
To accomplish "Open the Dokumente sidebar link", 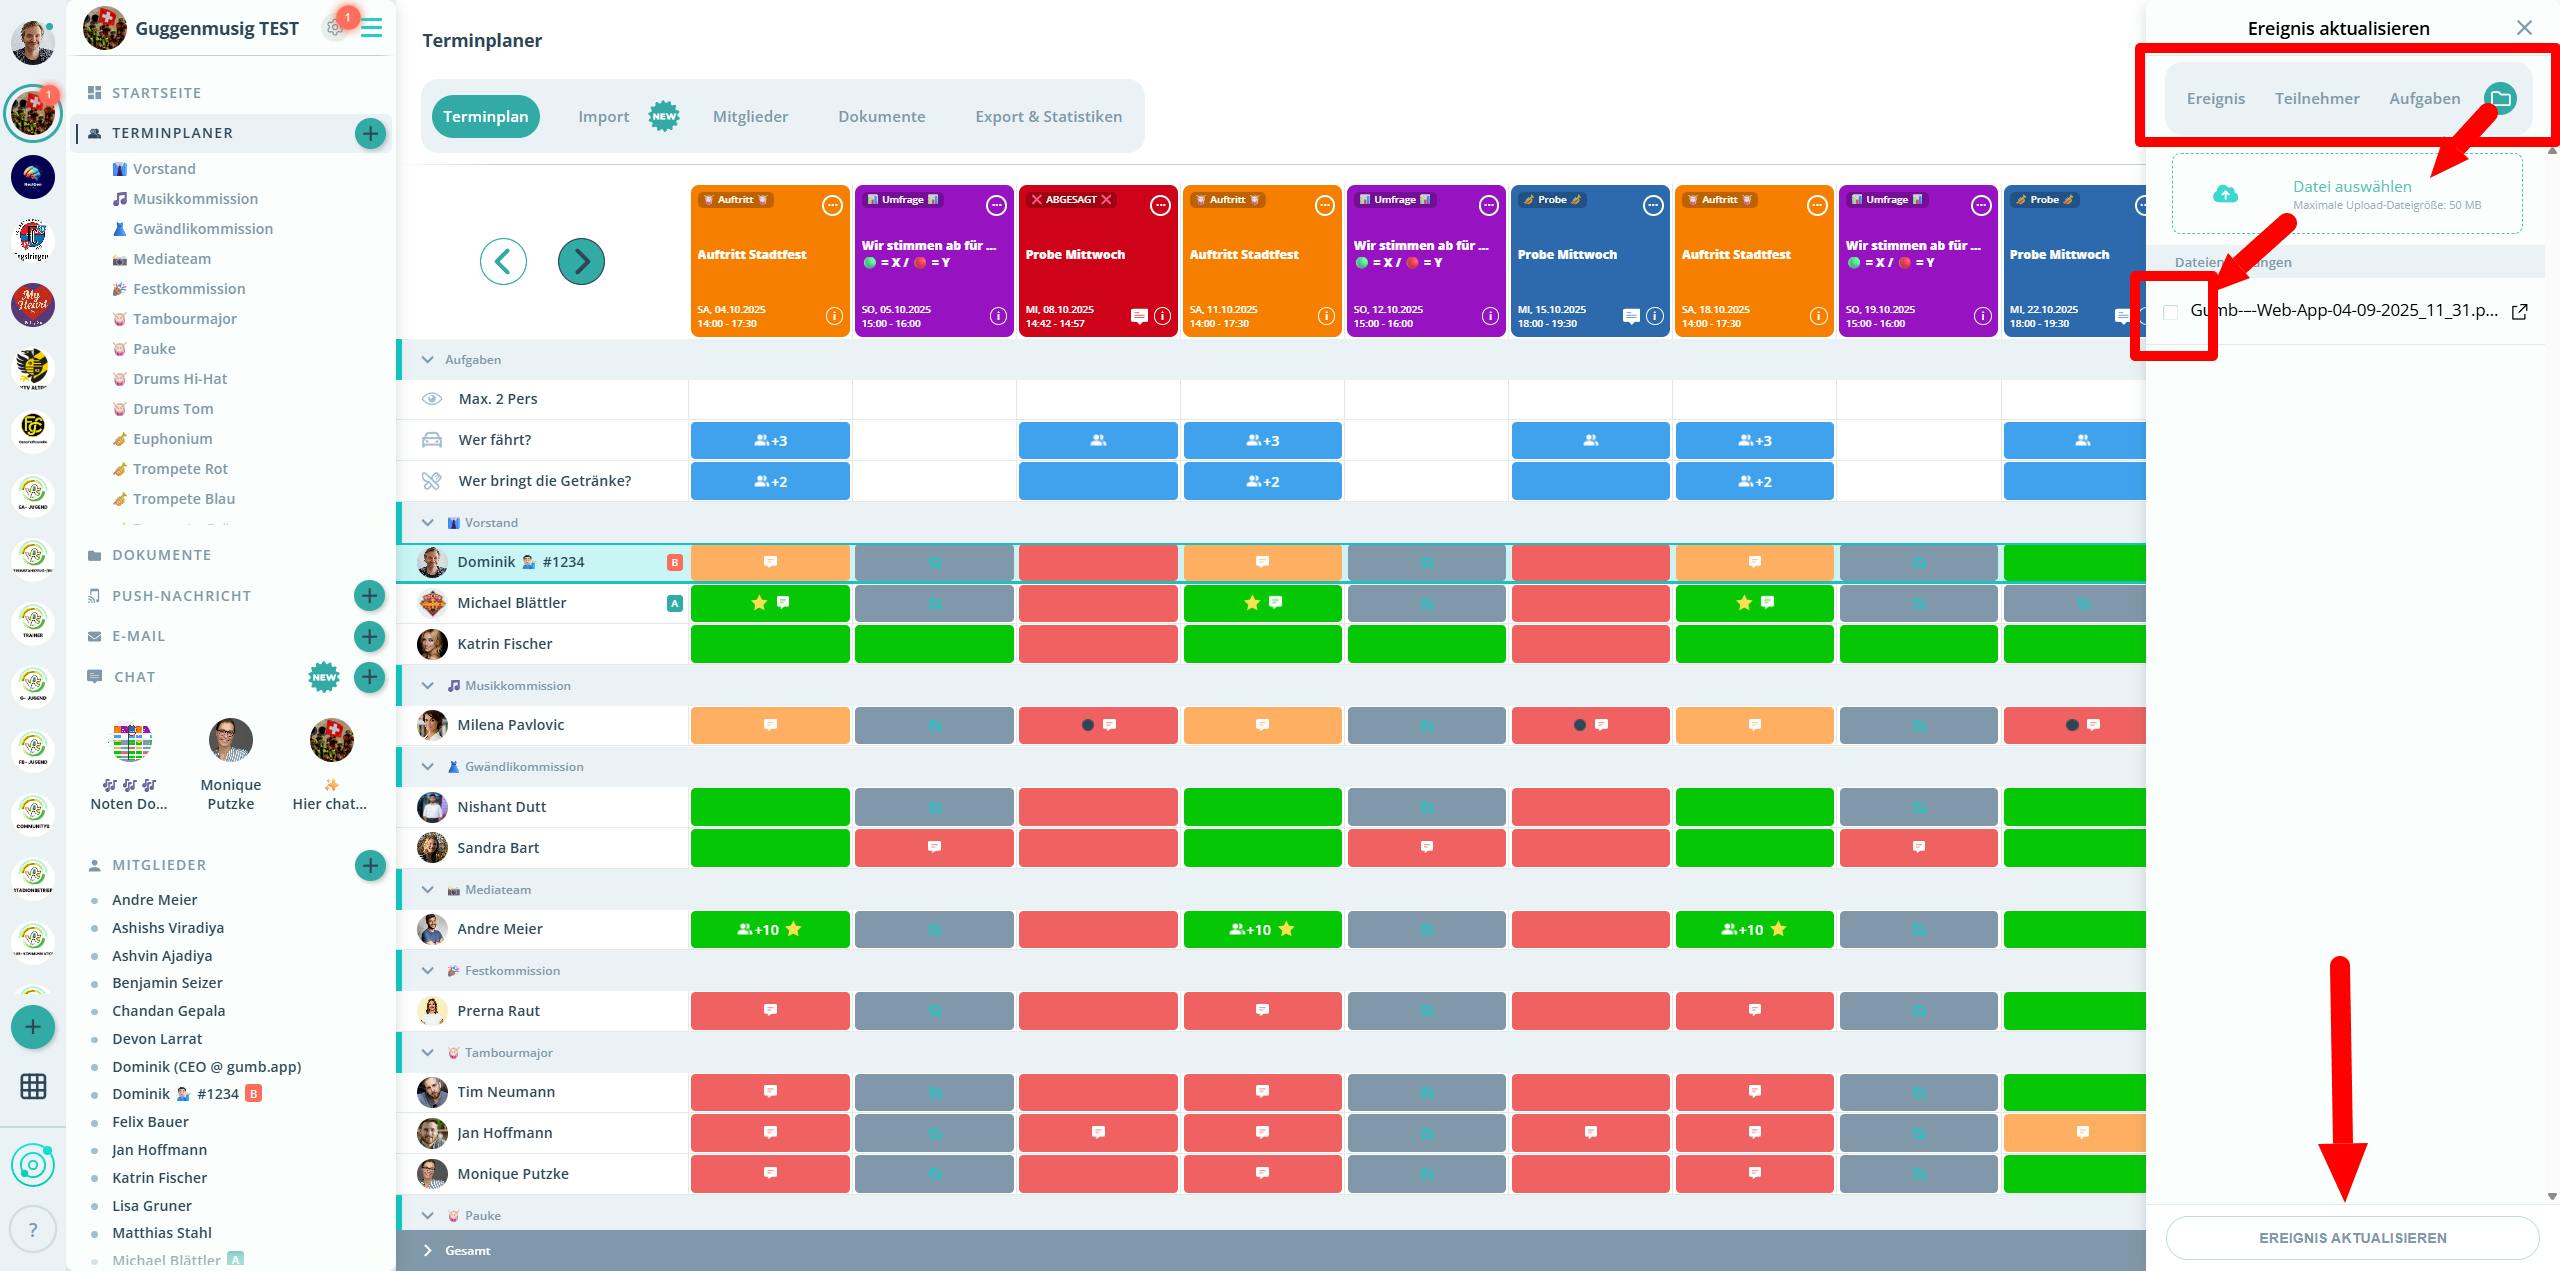I will (161, 555).
